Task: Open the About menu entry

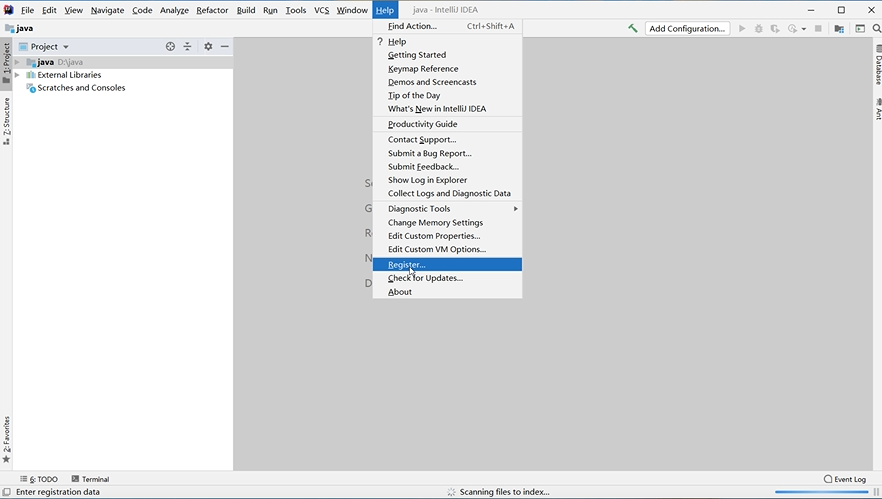Action: pyautogui.click(x=447, y=292)
